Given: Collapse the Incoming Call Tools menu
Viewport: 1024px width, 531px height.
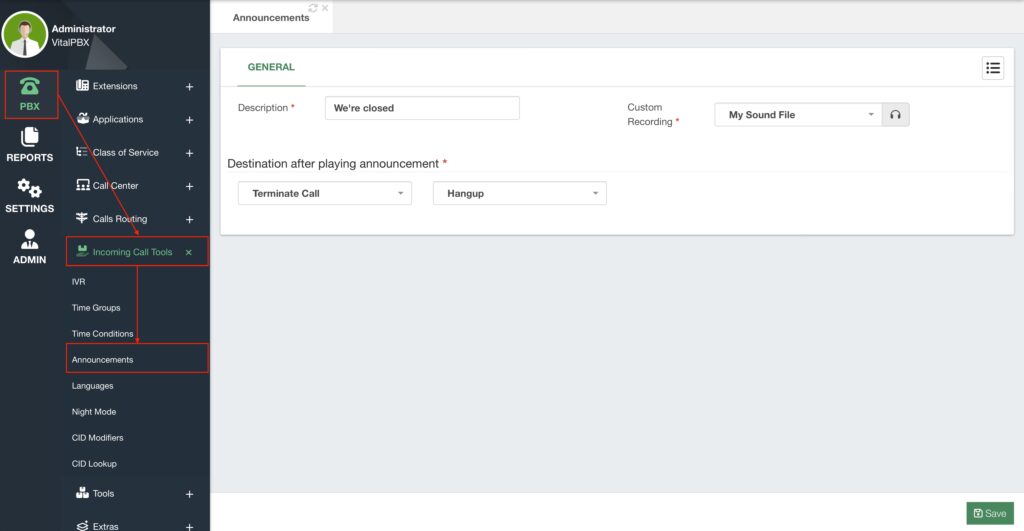Looking at the screenshot, I should [189, 253].
